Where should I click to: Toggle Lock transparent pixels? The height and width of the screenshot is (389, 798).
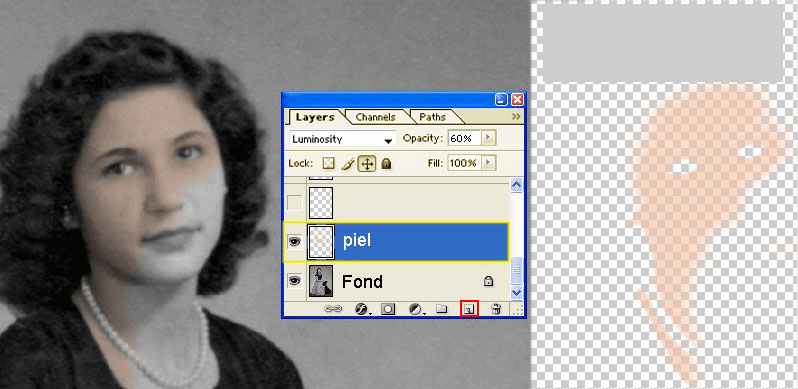[329, 164]
